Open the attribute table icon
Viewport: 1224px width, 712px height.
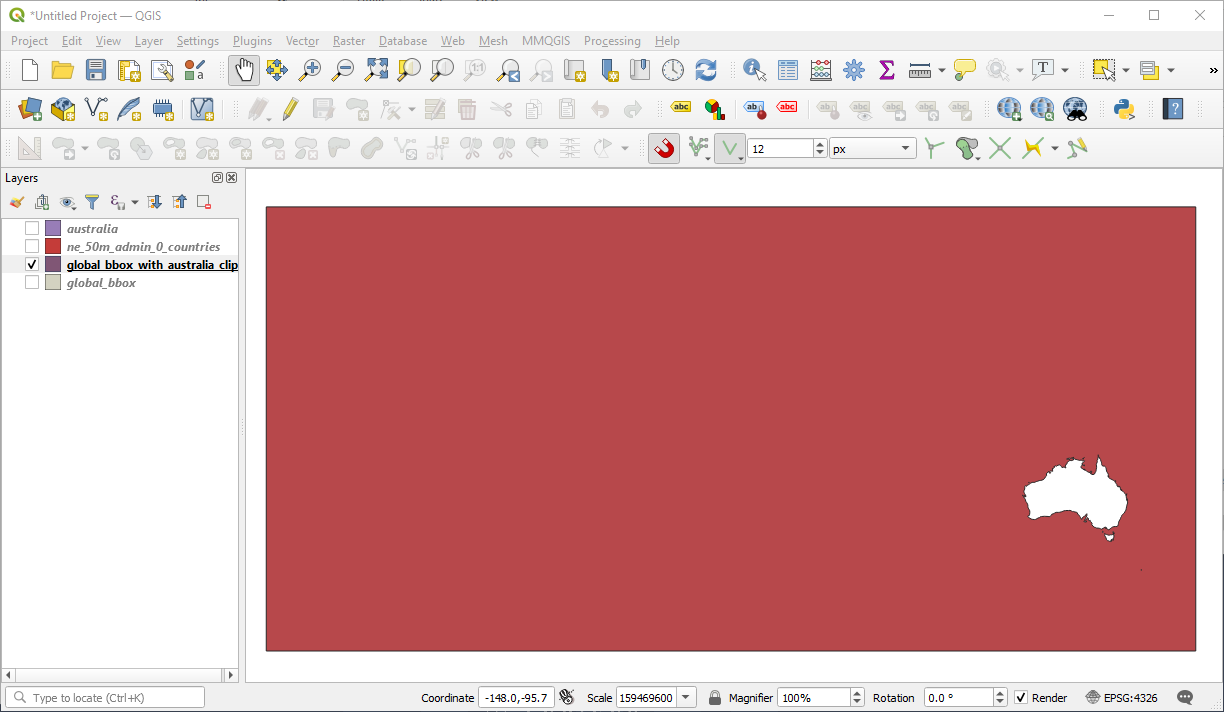pyautogui.click(x=788, y=70)
